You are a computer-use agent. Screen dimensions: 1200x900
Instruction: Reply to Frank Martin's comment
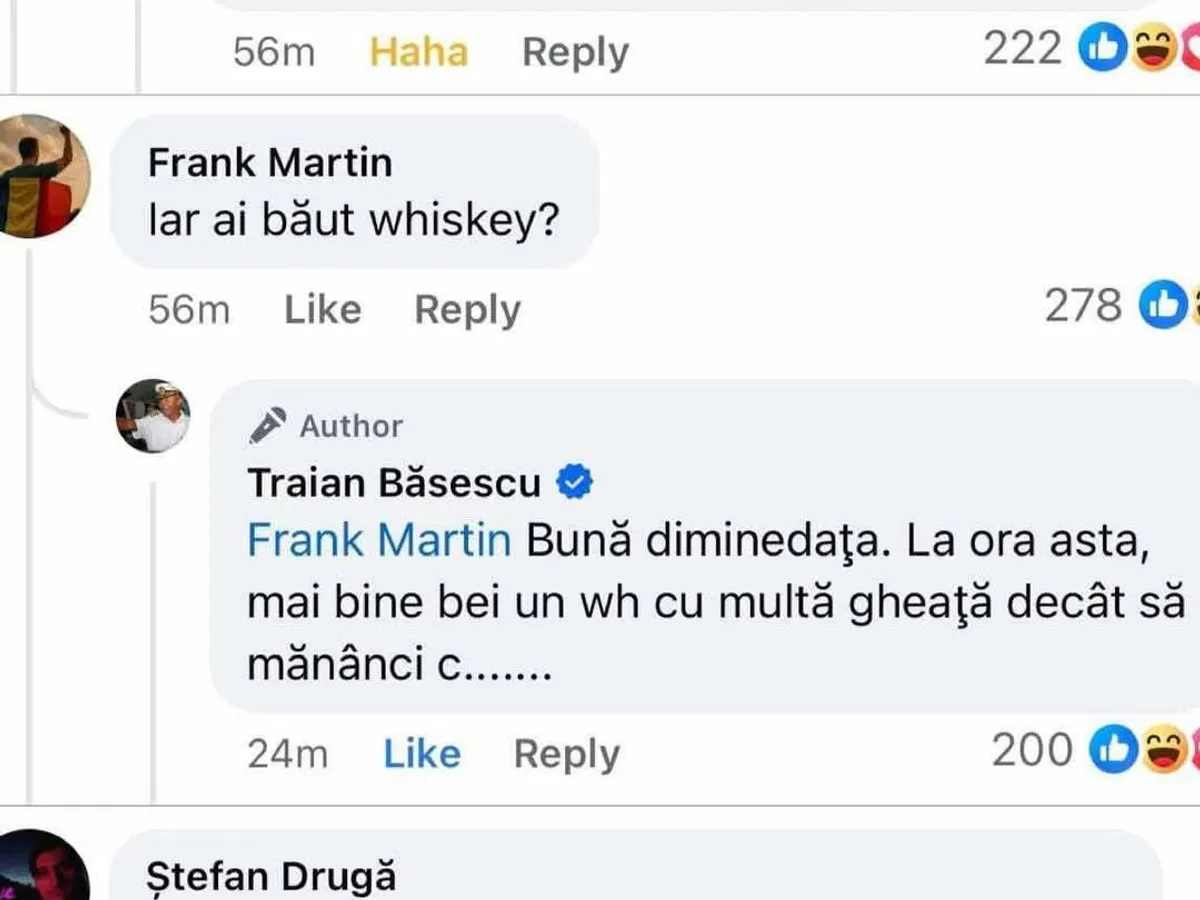[467, 310]
